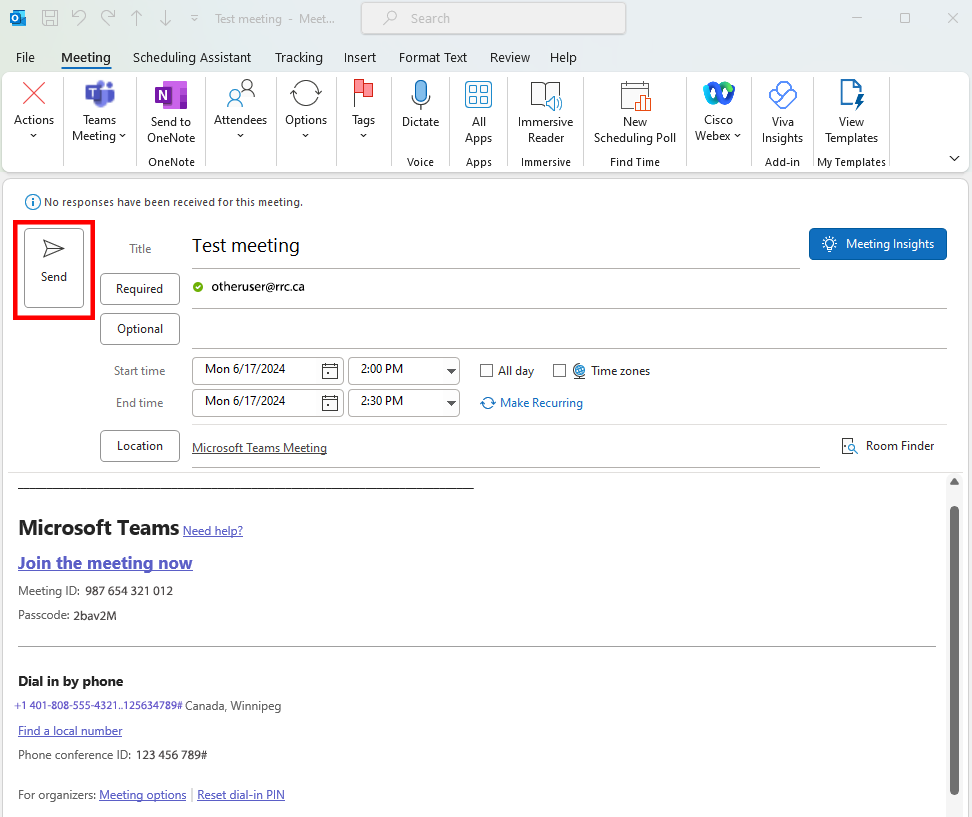The image size is (972, 817).
Task: Launch New Scheduling Poll
Action: tap(634, 112)
